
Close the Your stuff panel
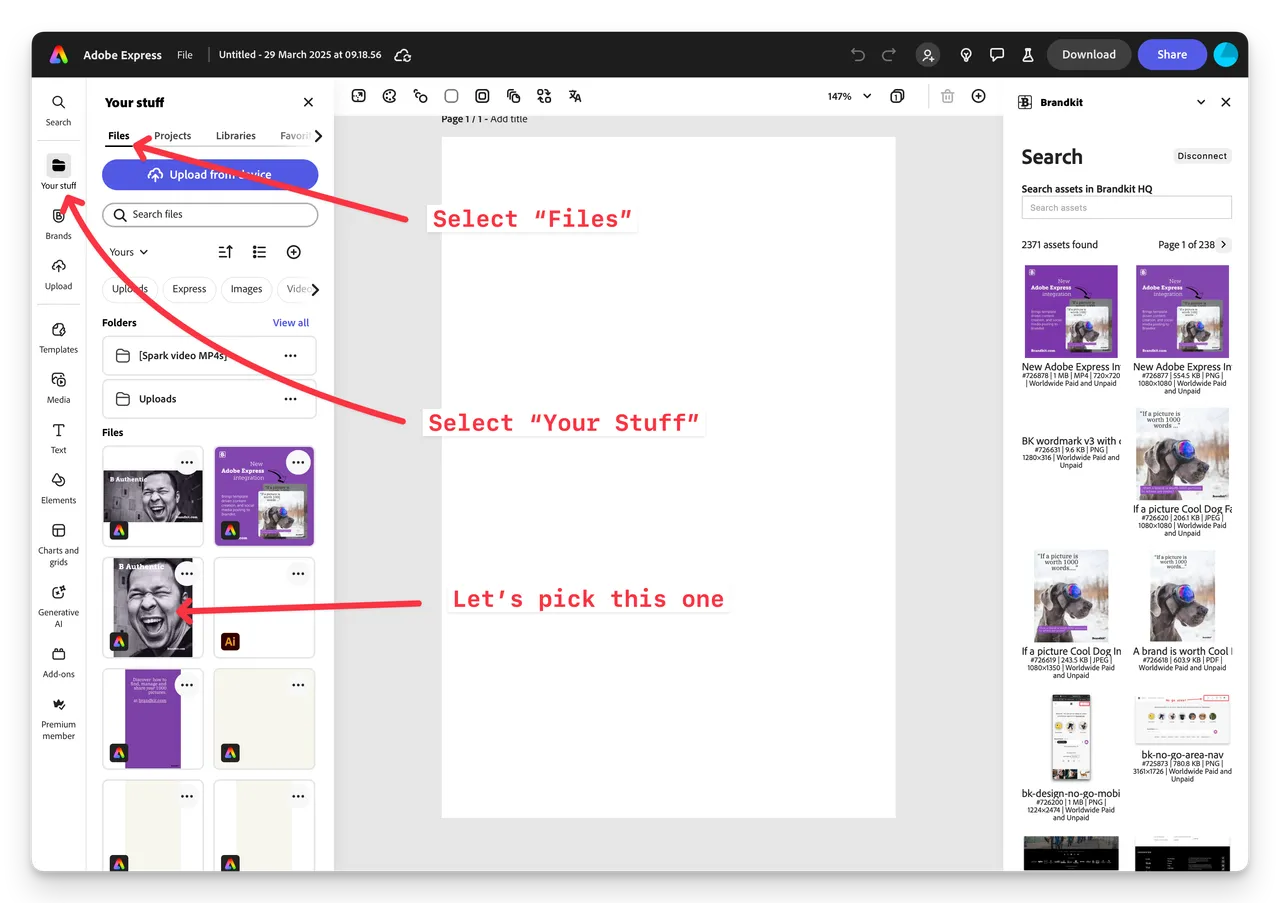point(308,102)
